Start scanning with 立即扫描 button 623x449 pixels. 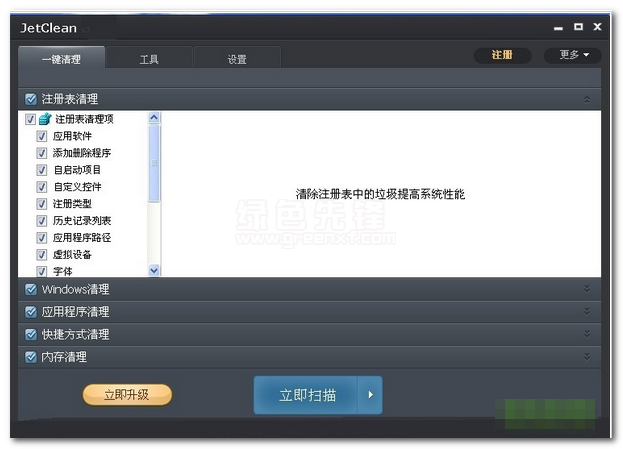point(306,395)
